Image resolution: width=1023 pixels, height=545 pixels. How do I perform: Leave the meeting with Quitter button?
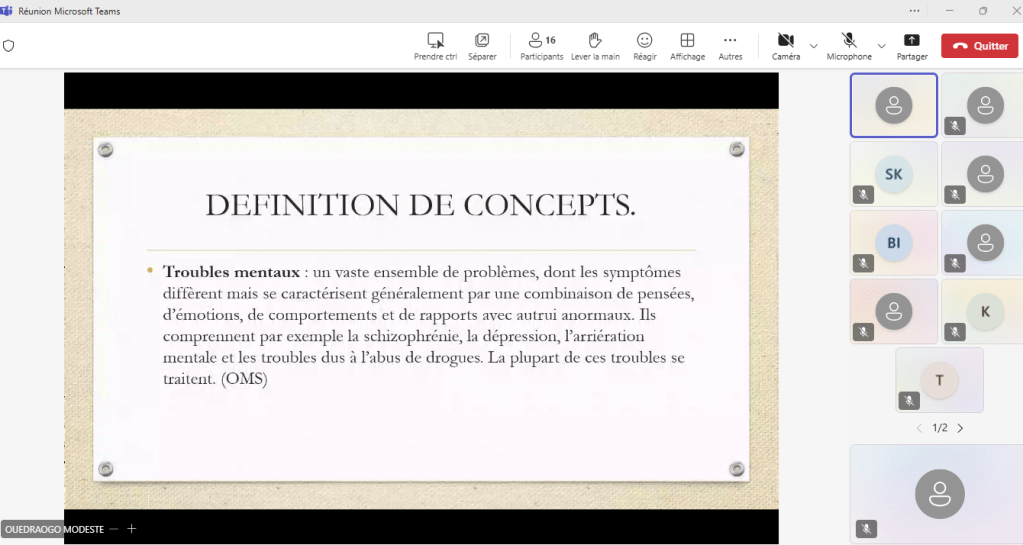[979, 46]
